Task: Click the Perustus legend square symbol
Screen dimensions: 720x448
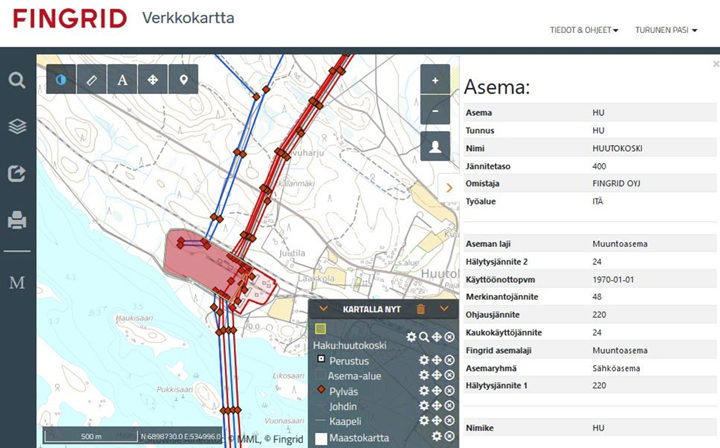Action: coord(321,358)
